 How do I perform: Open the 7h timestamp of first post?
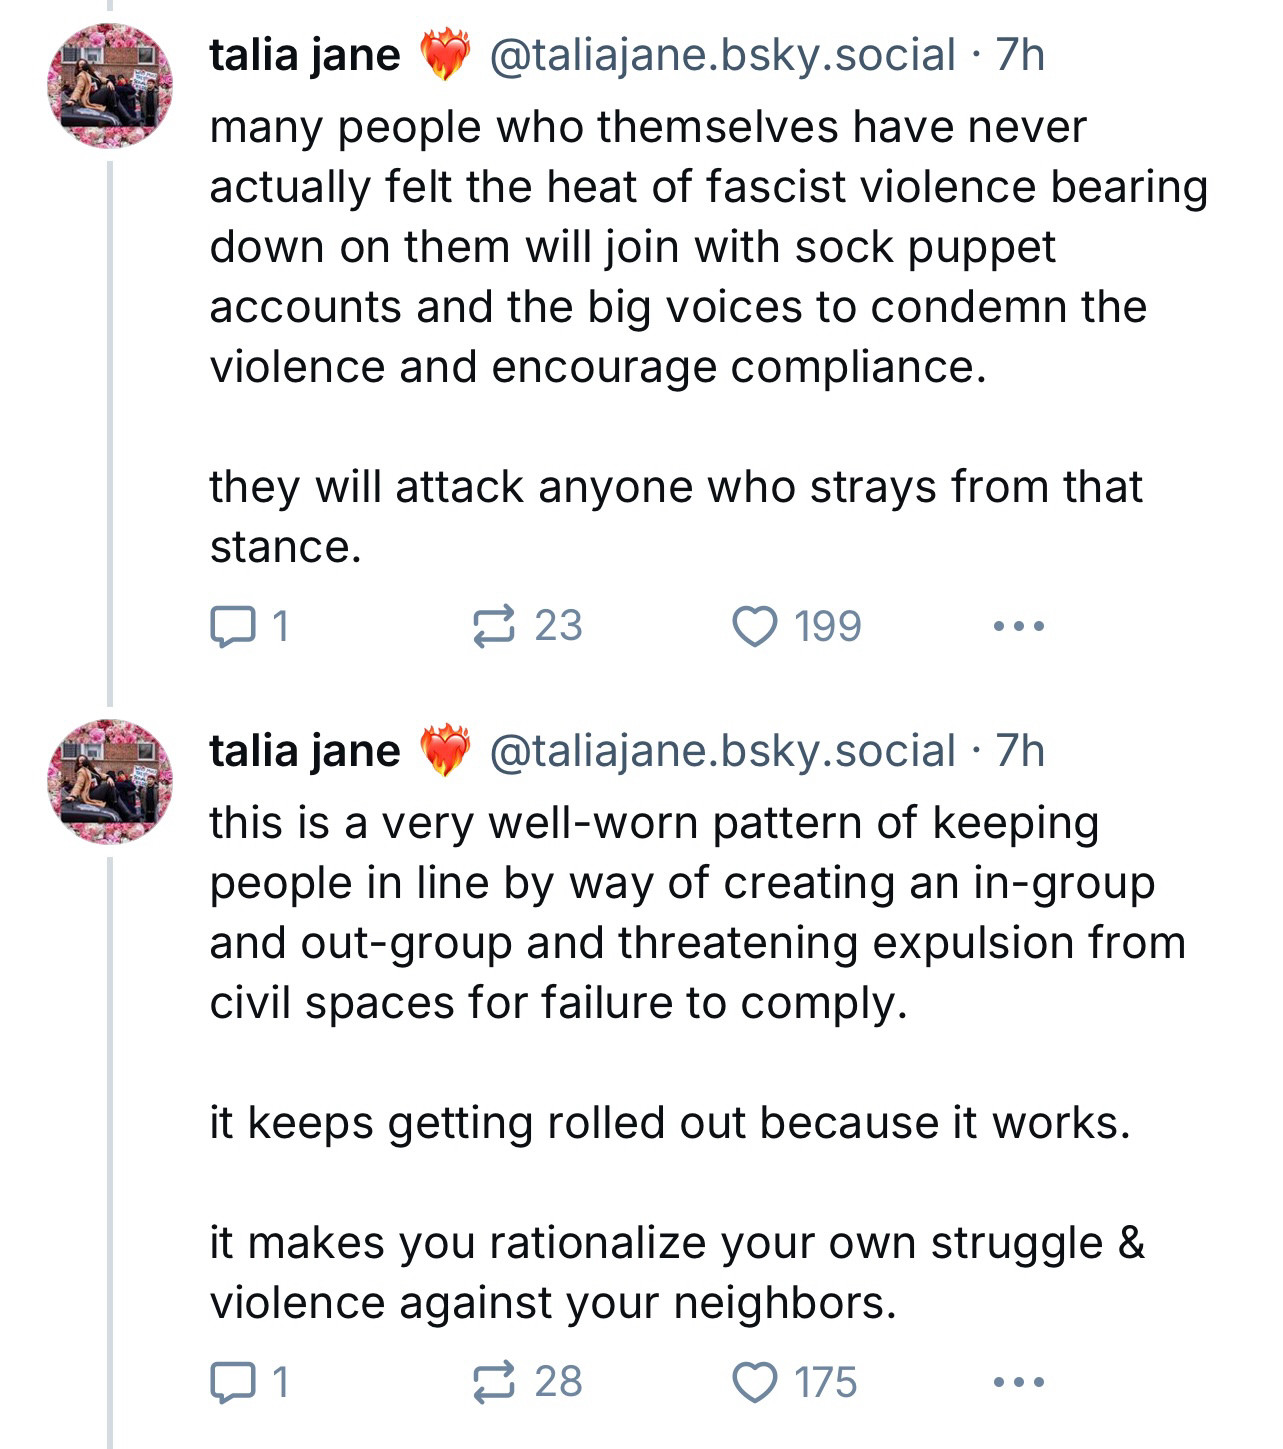point(1020,54)
